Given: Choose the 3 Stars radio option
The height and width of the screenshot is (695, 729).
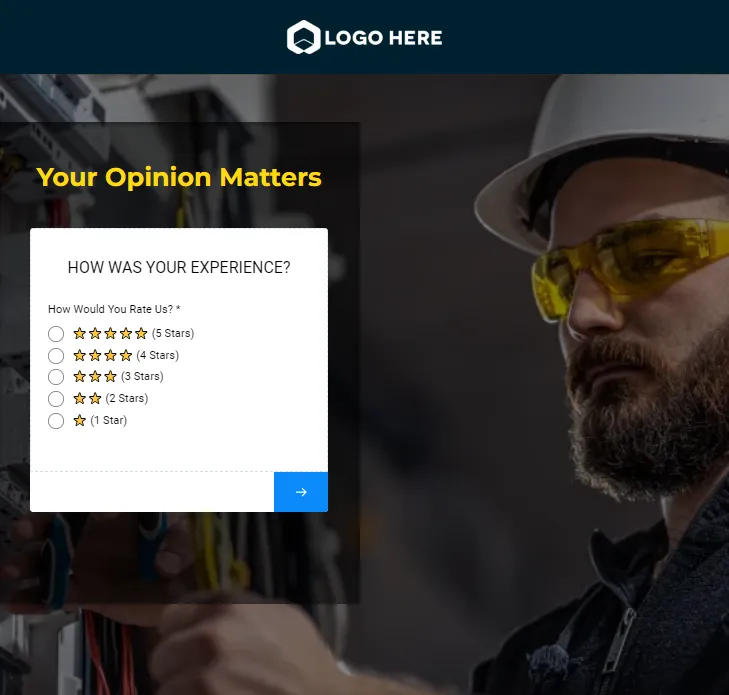Looking at the screenshot, I should [x=56, y=377].
